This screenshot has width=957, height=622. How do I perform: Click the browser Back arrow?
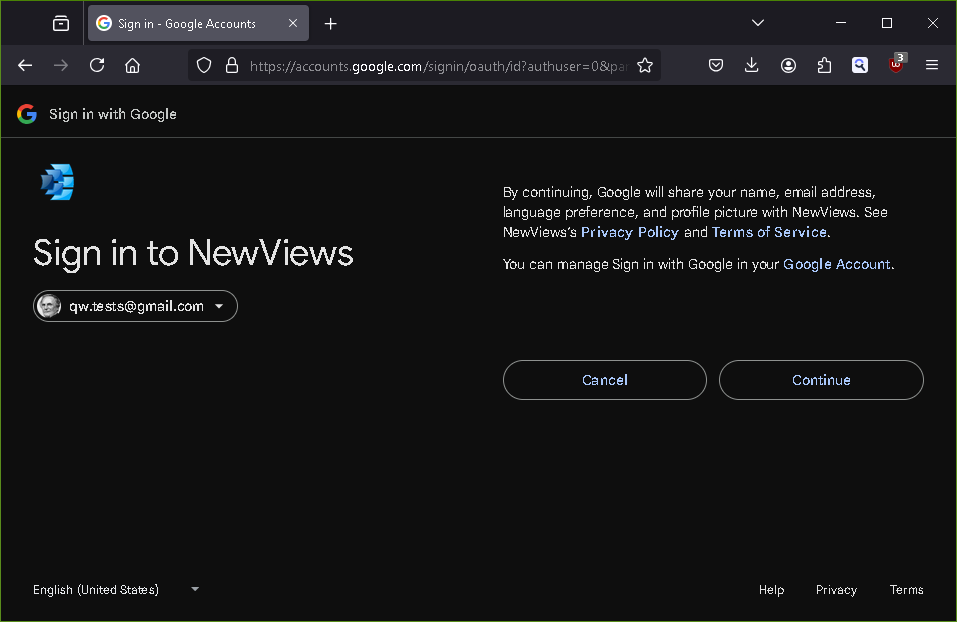coord(25,65)
